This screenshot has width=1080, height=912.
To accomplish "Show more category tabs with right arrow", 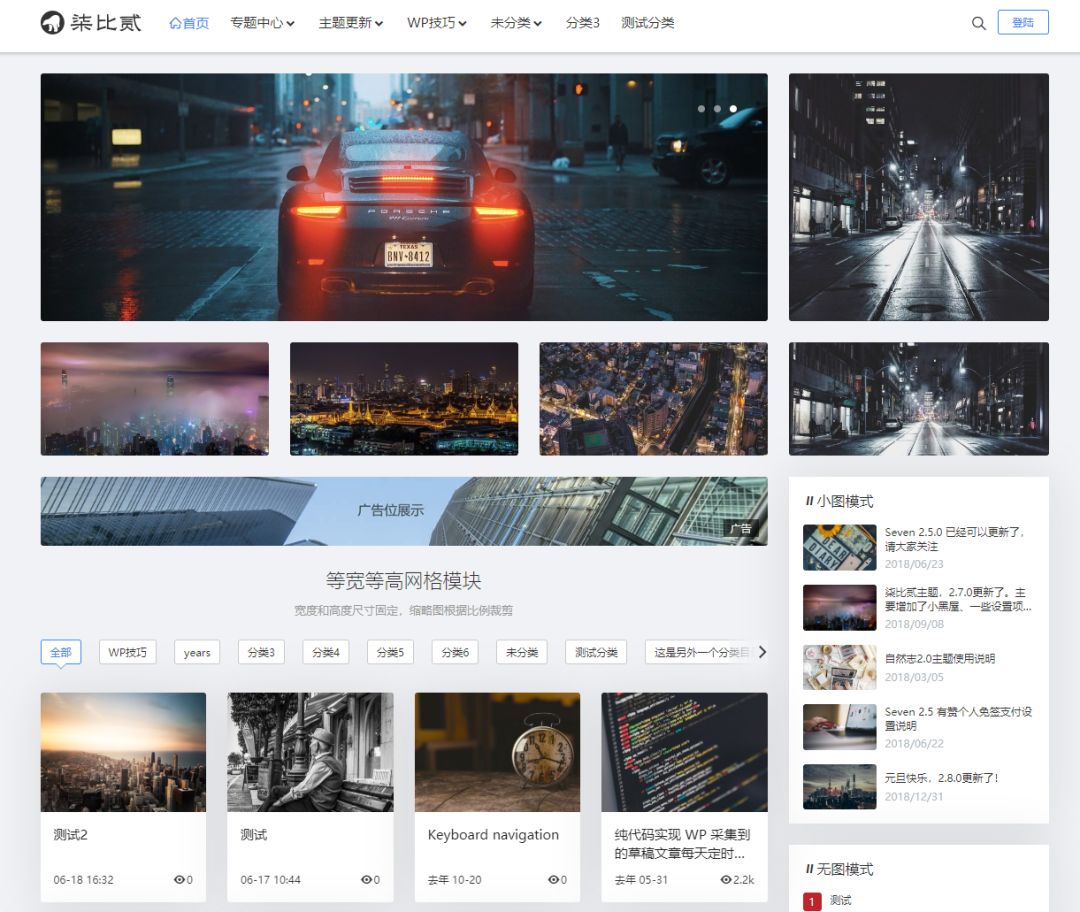I will [x=762, y=652].
